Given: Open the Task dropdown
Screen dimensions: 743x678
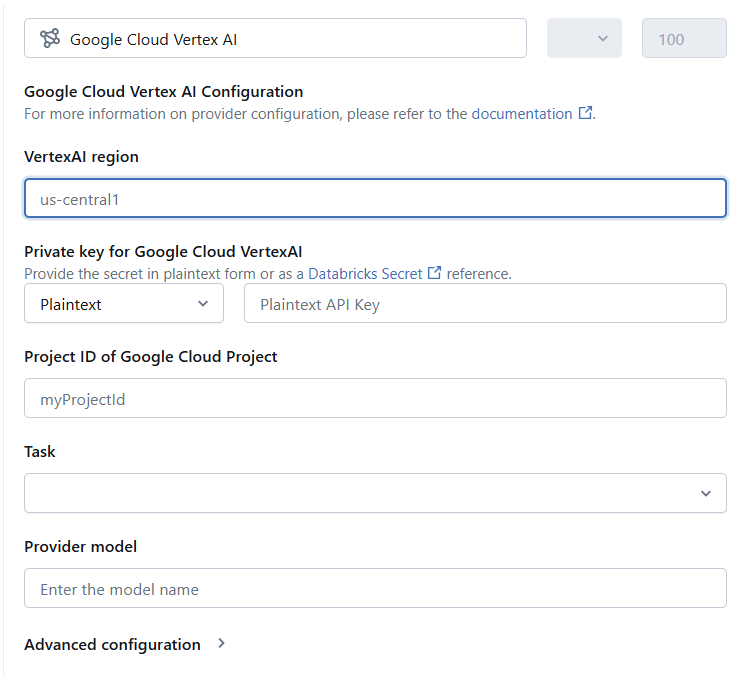Looking at the screenshot, I should (375, 493).
